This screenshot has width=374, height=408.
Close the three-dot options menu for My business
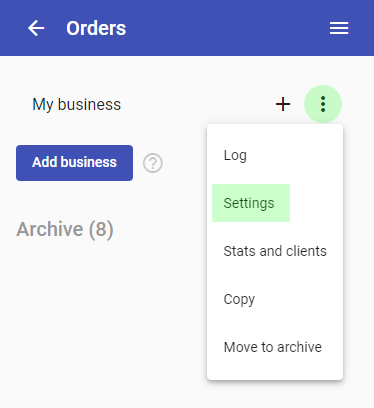pos(323,104)
